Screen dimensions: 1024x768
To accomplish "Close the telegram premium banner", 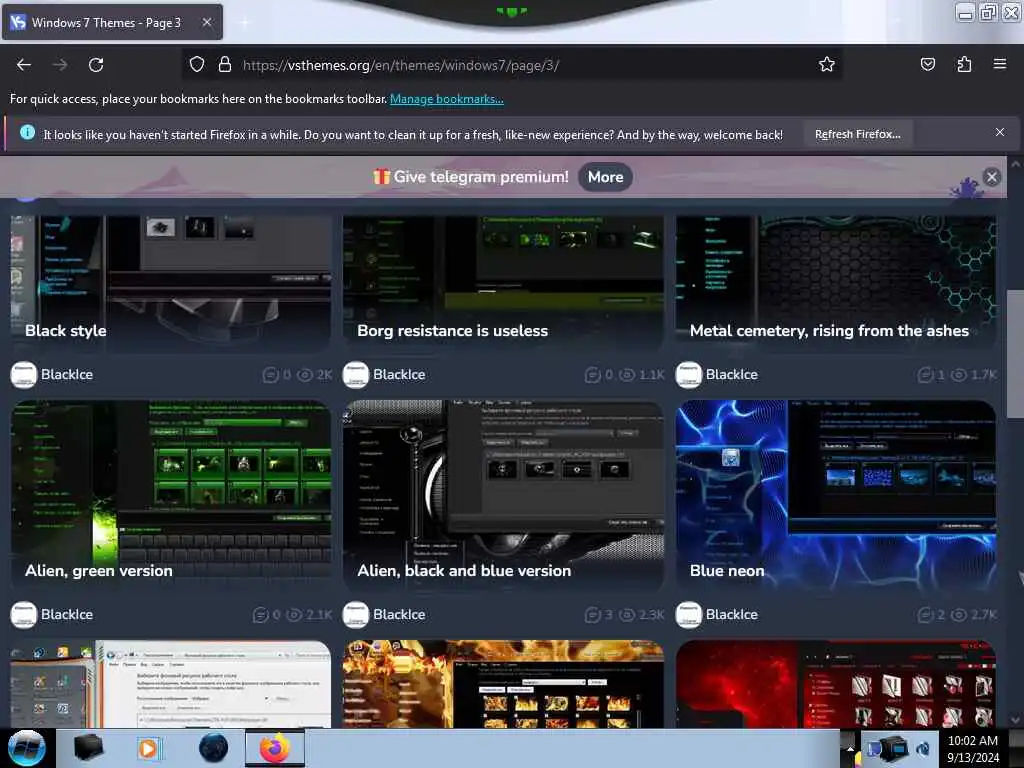I will point(991,177).
